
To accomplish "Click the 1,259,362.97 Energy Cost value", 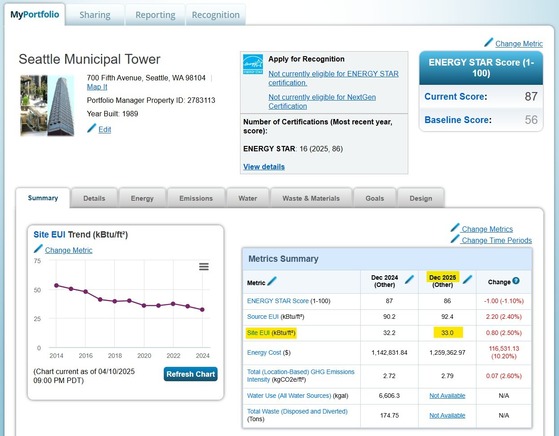I will [x=447, y=353].
